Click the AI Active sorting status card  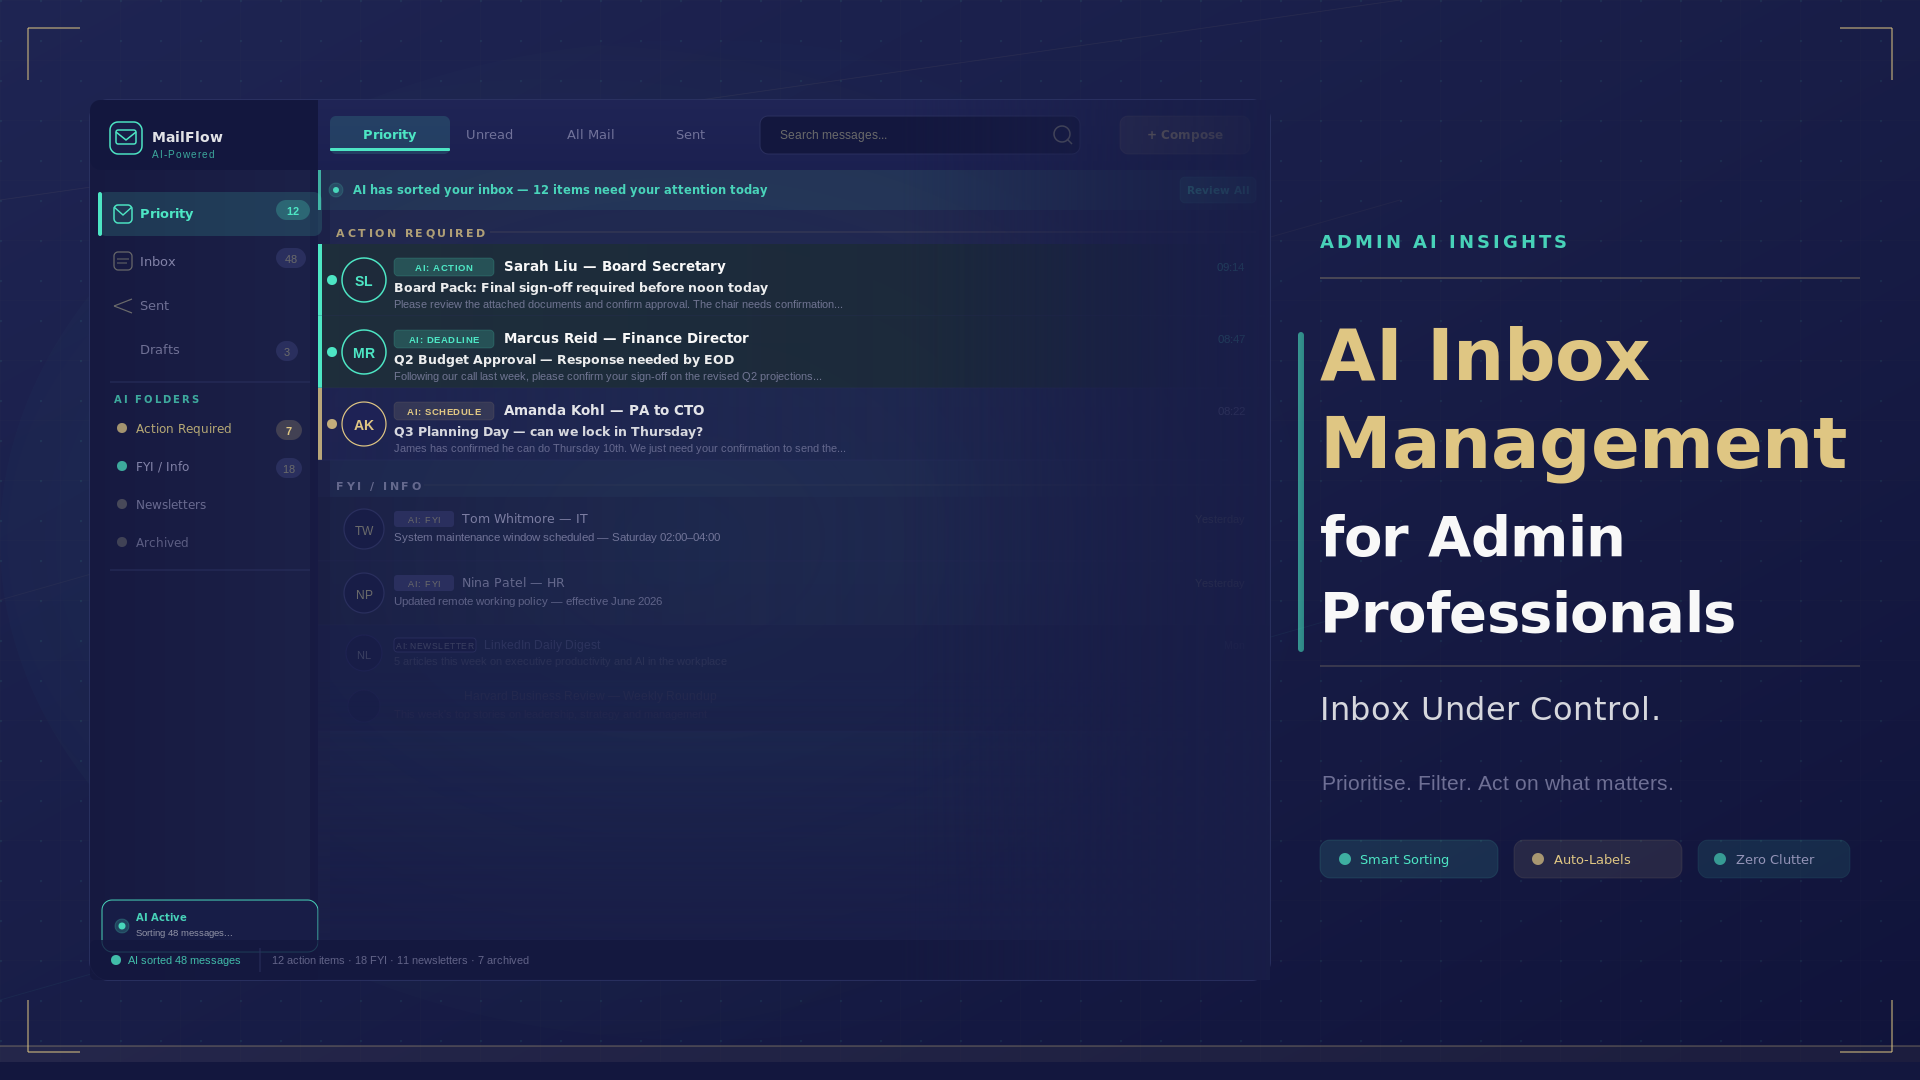(x=210, y=926)
